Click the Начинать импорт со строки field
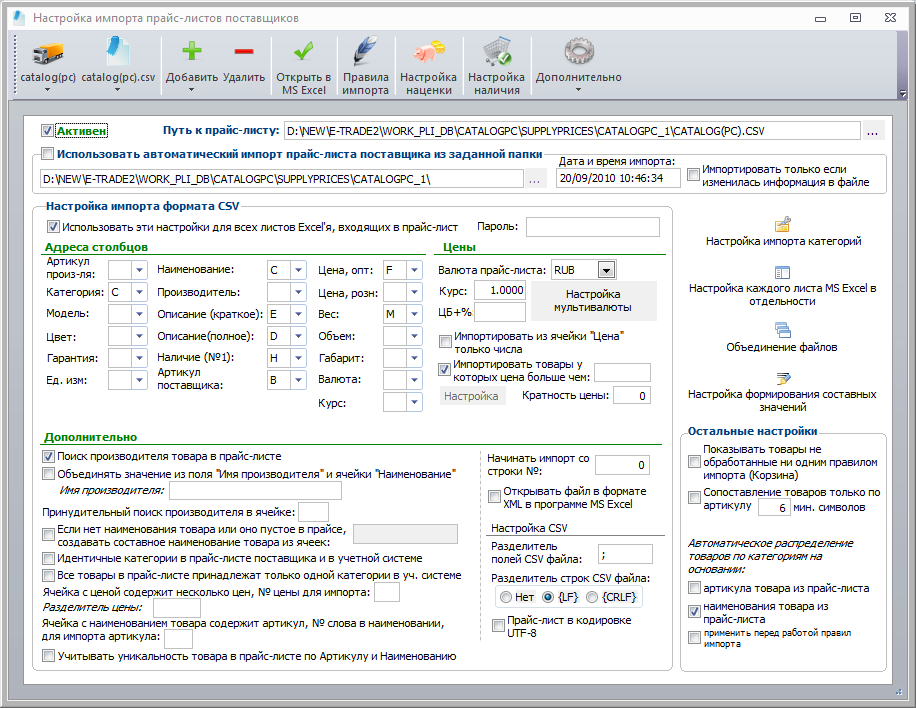Image resolution: width=916 pixels, height=708 pixels. tap(622, 465)
